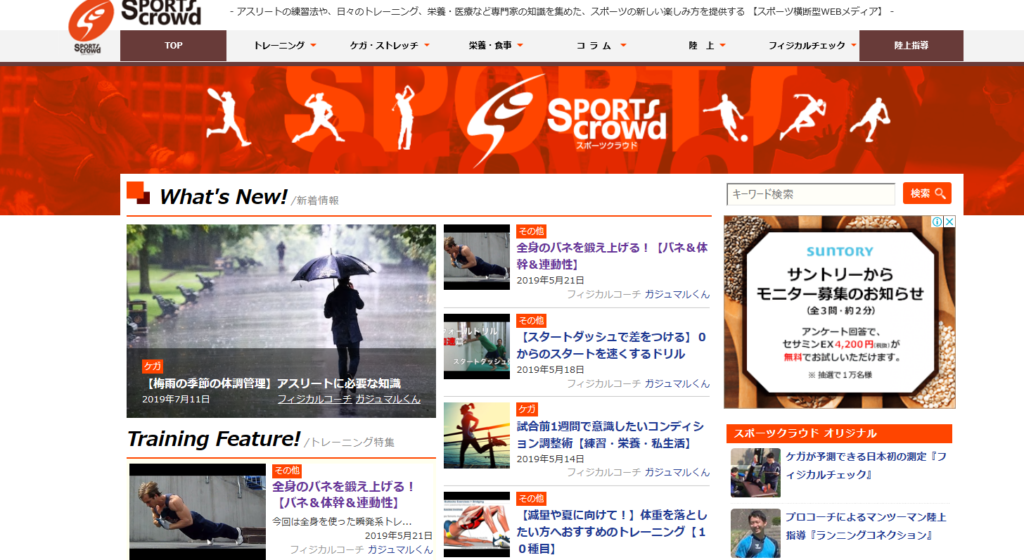
Task: Open フィジカルチェック sidebar thumbnail
Action: [x=756, y=473]
